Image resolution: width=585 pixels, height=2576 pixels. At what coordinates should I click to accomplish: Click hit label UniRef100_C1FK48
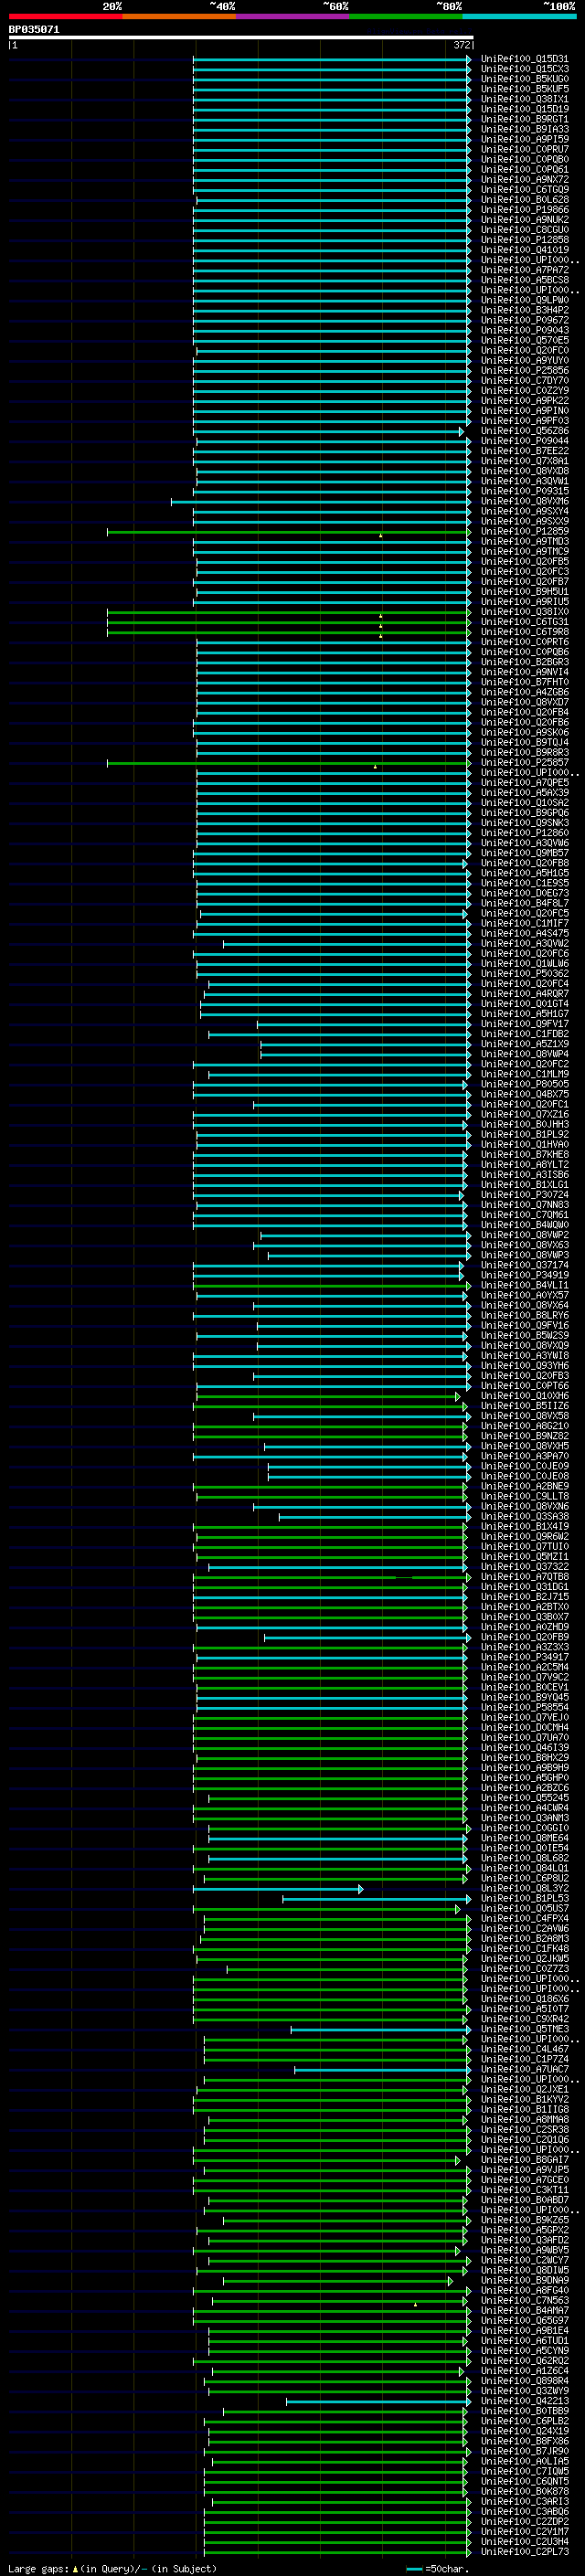(x=525, y=1948)
